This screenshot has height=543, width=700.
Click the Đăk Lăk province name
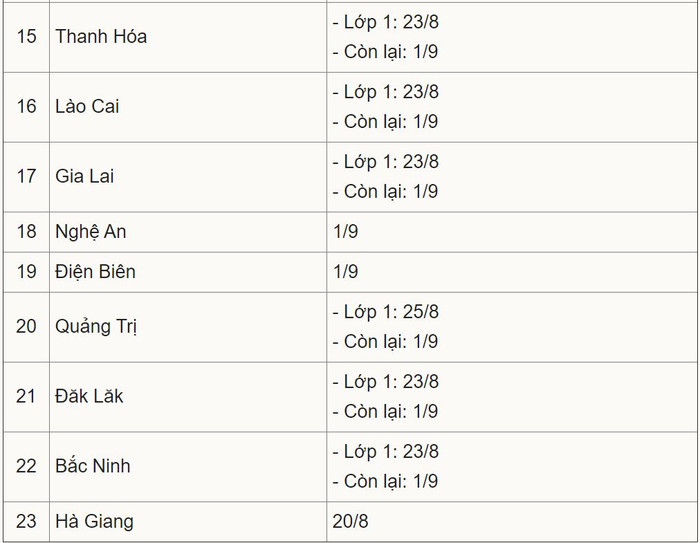[x=89, y=396]
